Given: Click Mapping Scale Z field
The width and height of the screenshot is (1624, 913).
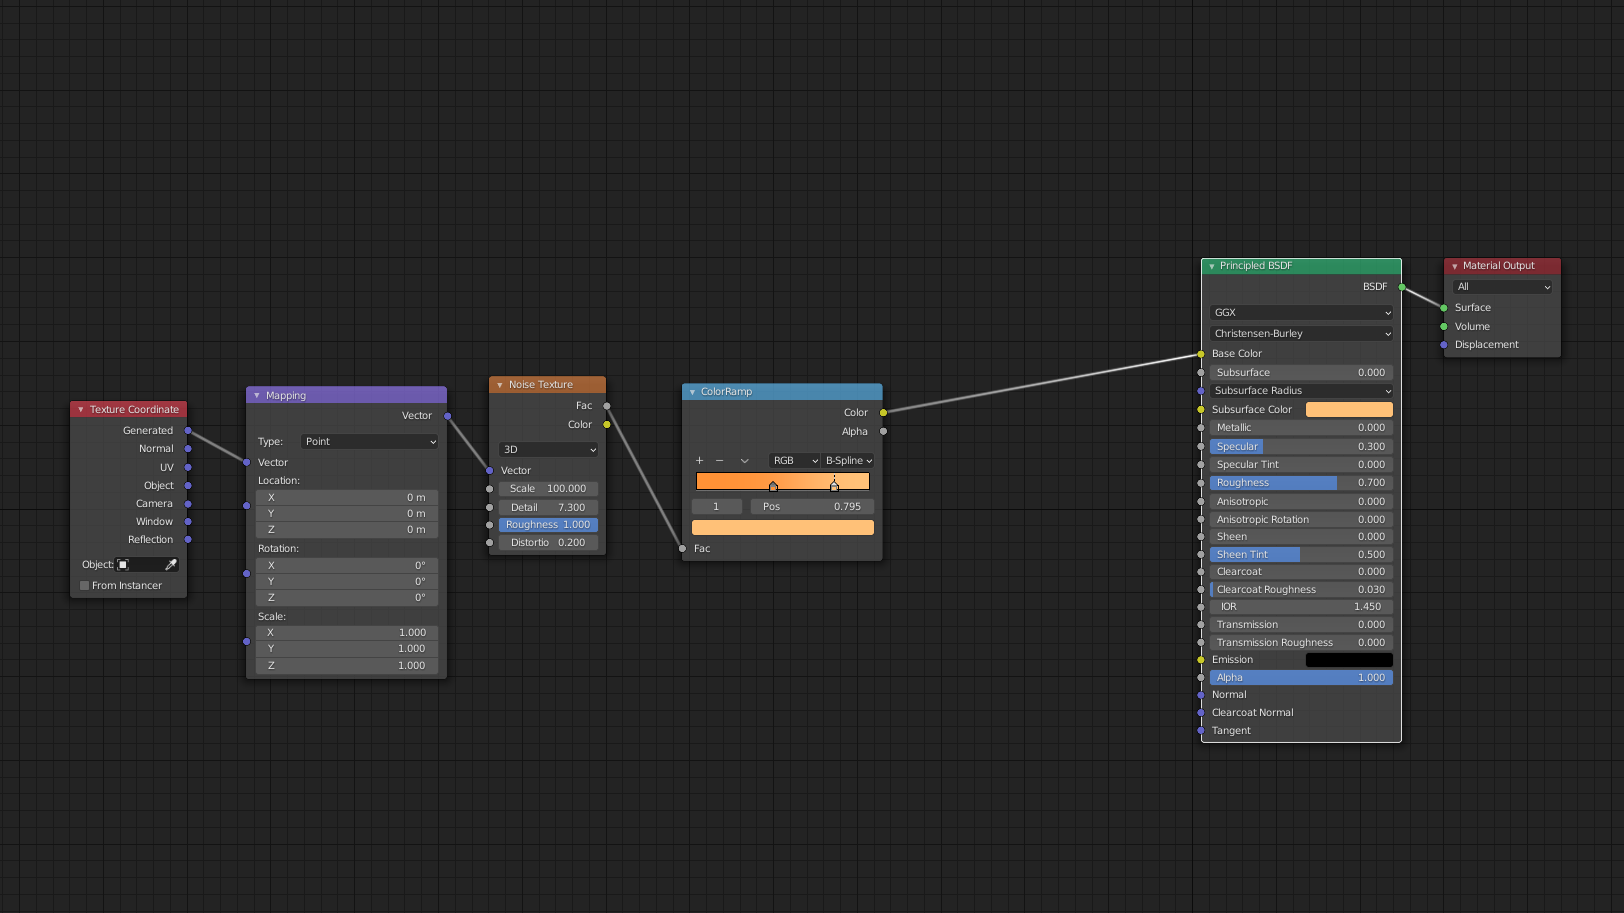Looking at the screenshot, I should click(x=347, y=666).
